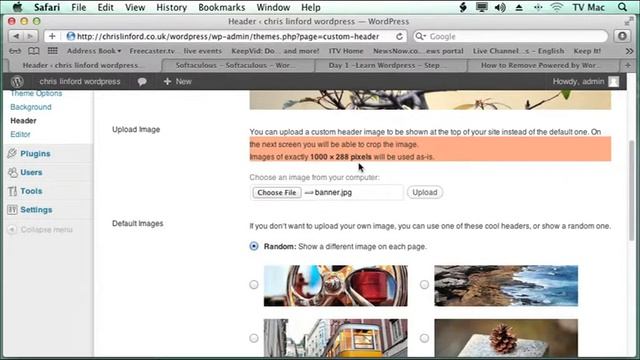
Task: Click the Upload button
Action: tap(424, 192)
